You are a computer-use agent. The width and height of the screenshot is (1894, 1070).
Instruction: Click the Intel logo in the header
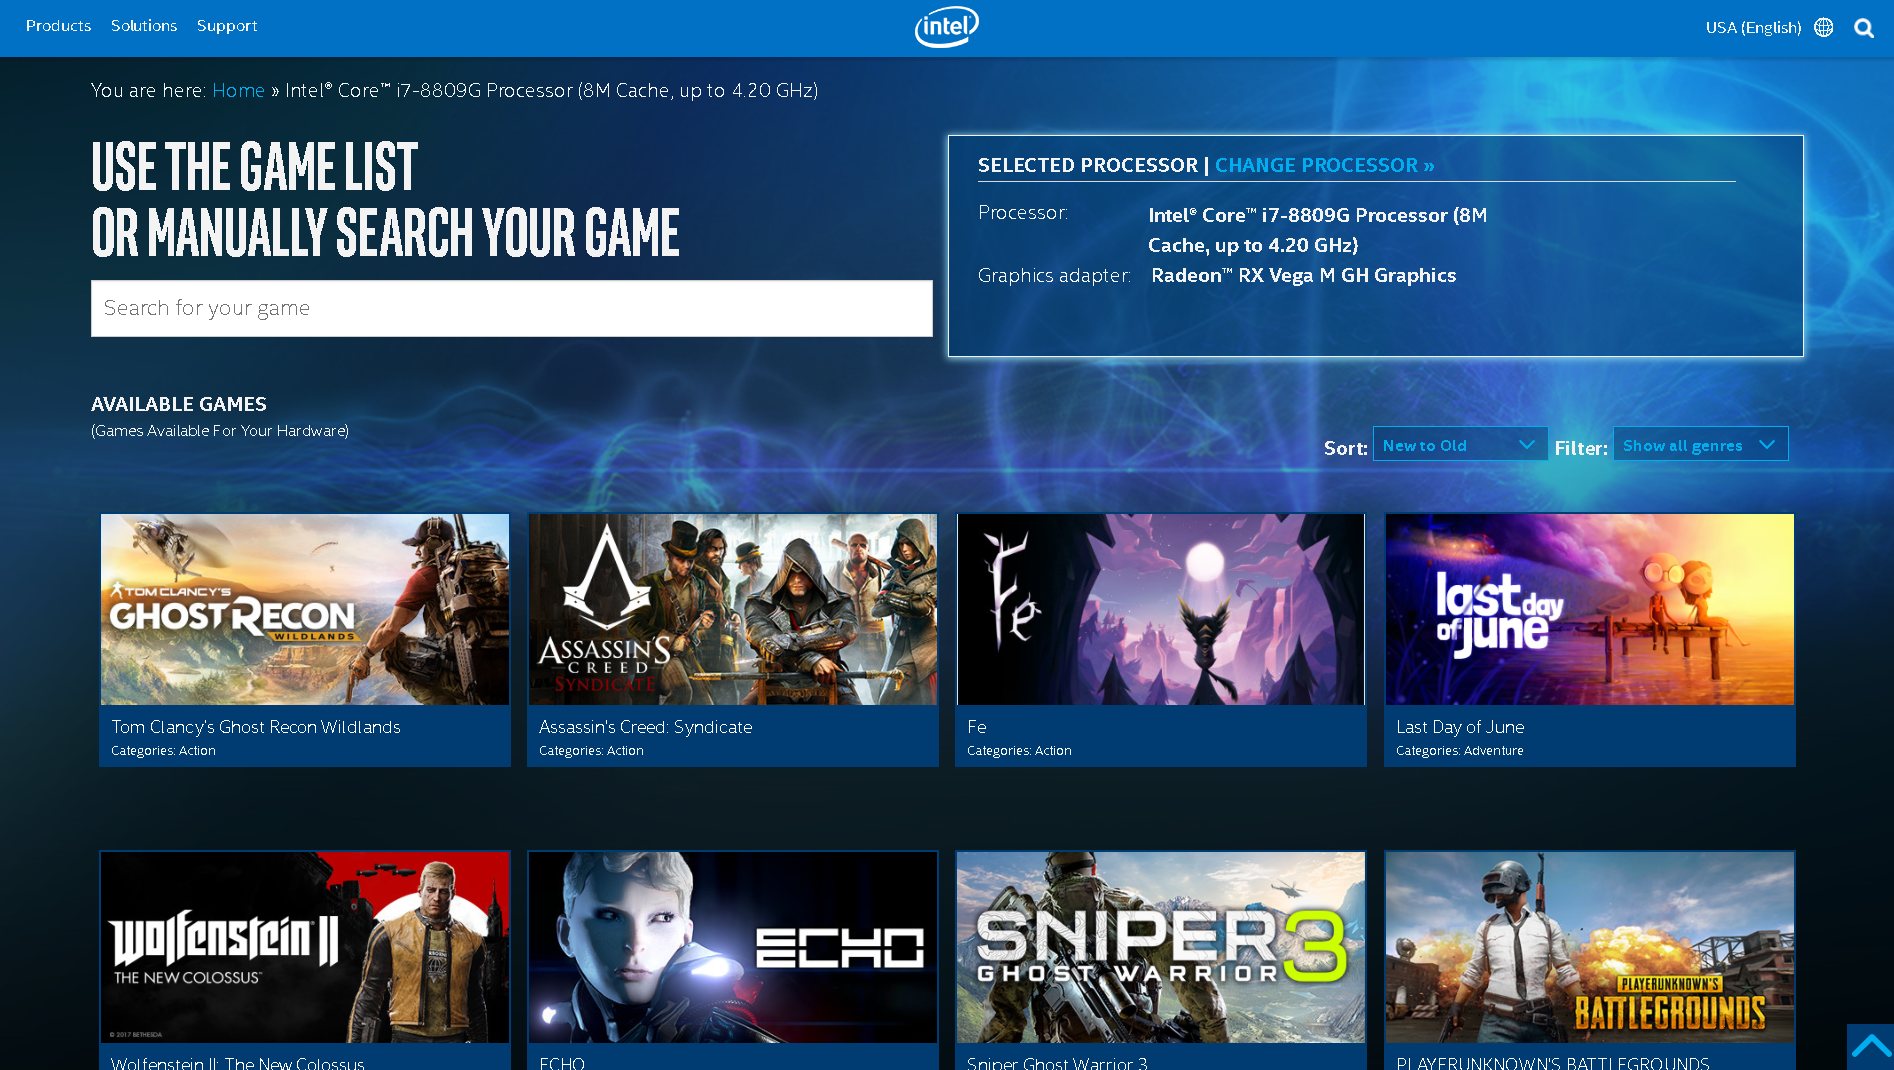coord(946,27)
